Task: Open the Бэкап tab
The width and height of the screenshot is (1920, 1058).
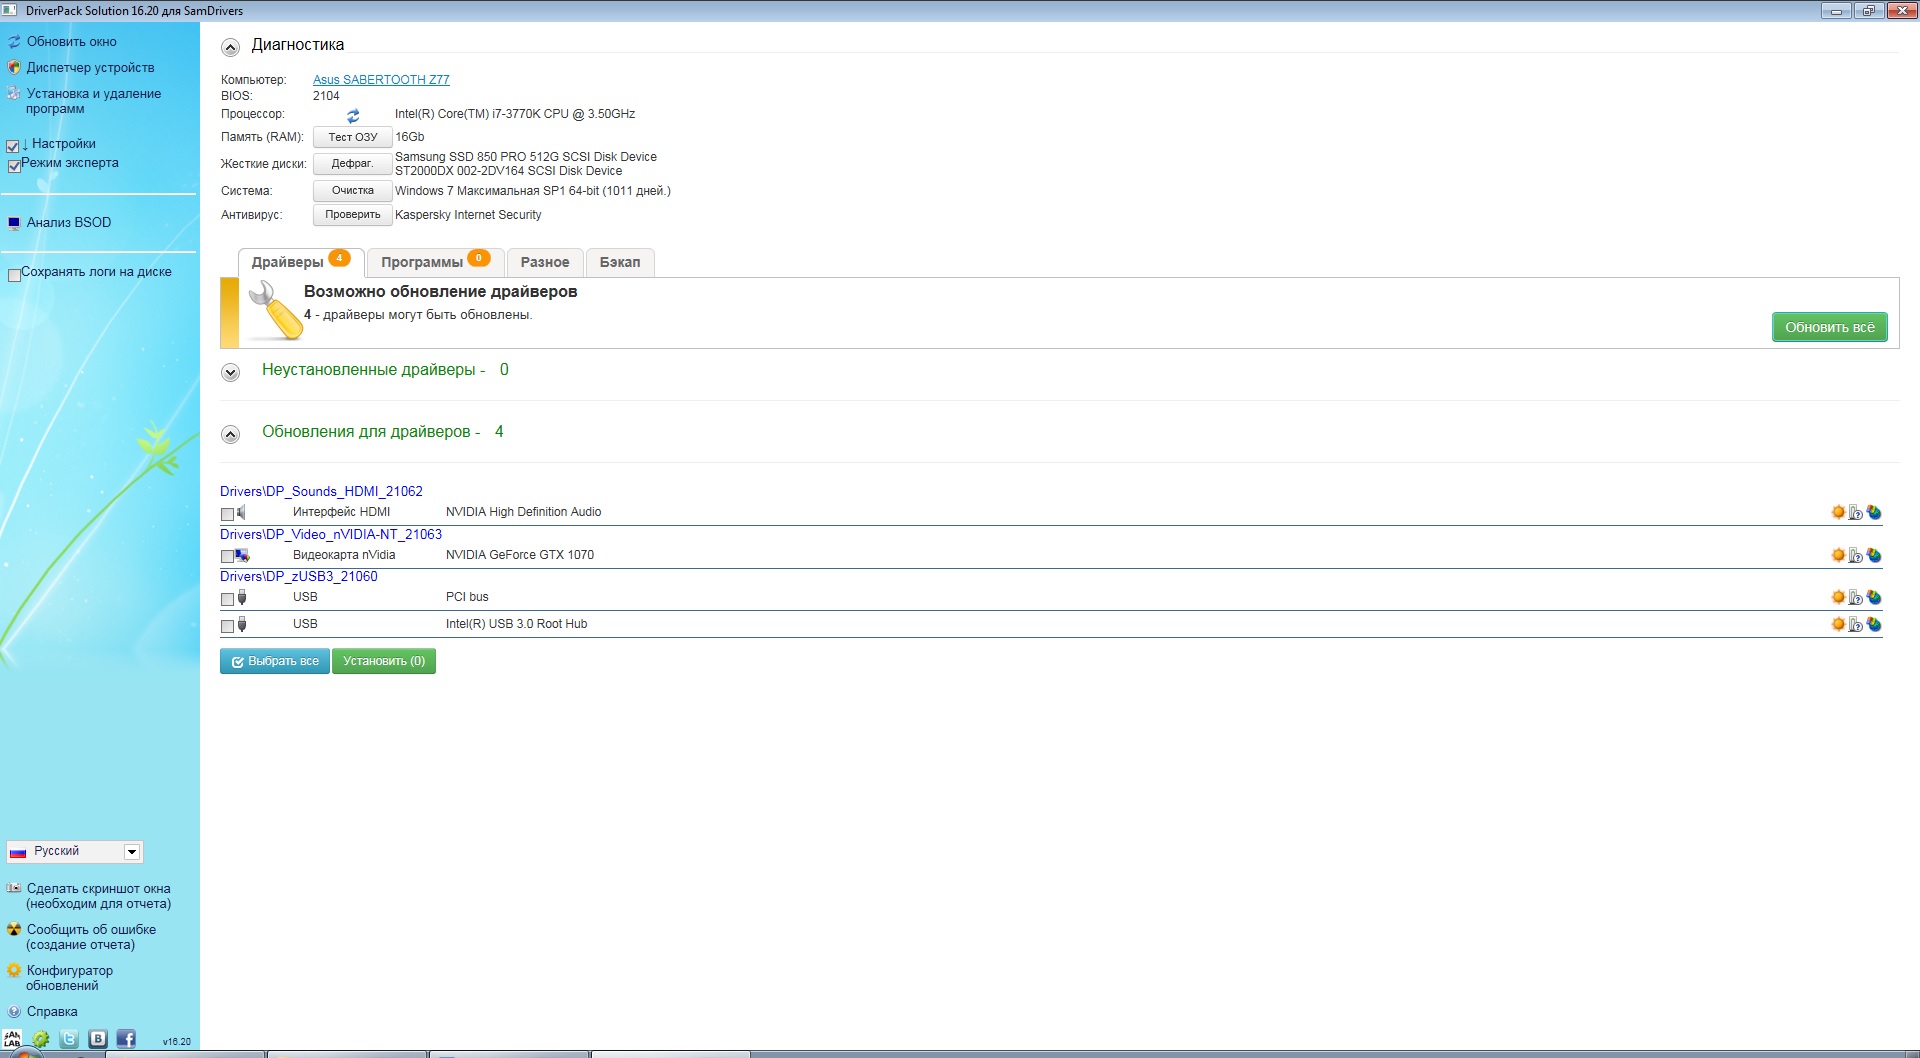Action: click(x=620, y=262)
